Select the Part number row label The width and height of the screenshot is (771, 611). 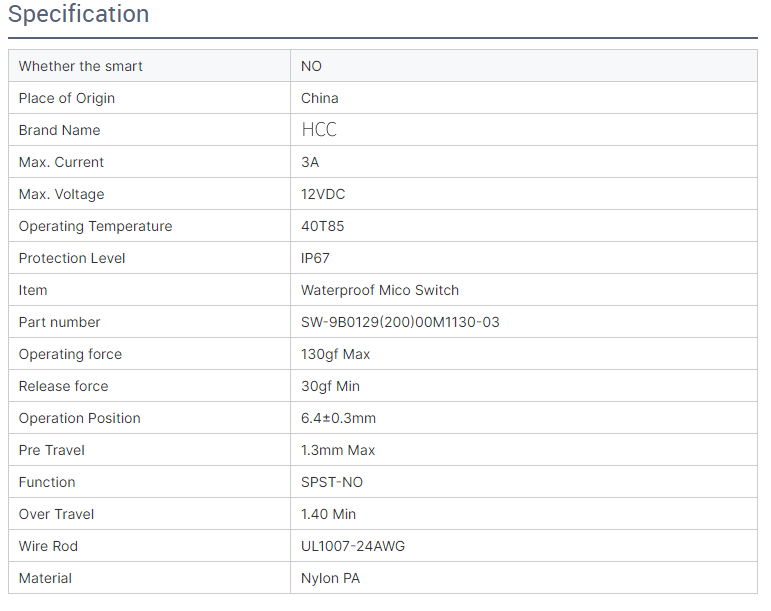[x=60, y=322]
